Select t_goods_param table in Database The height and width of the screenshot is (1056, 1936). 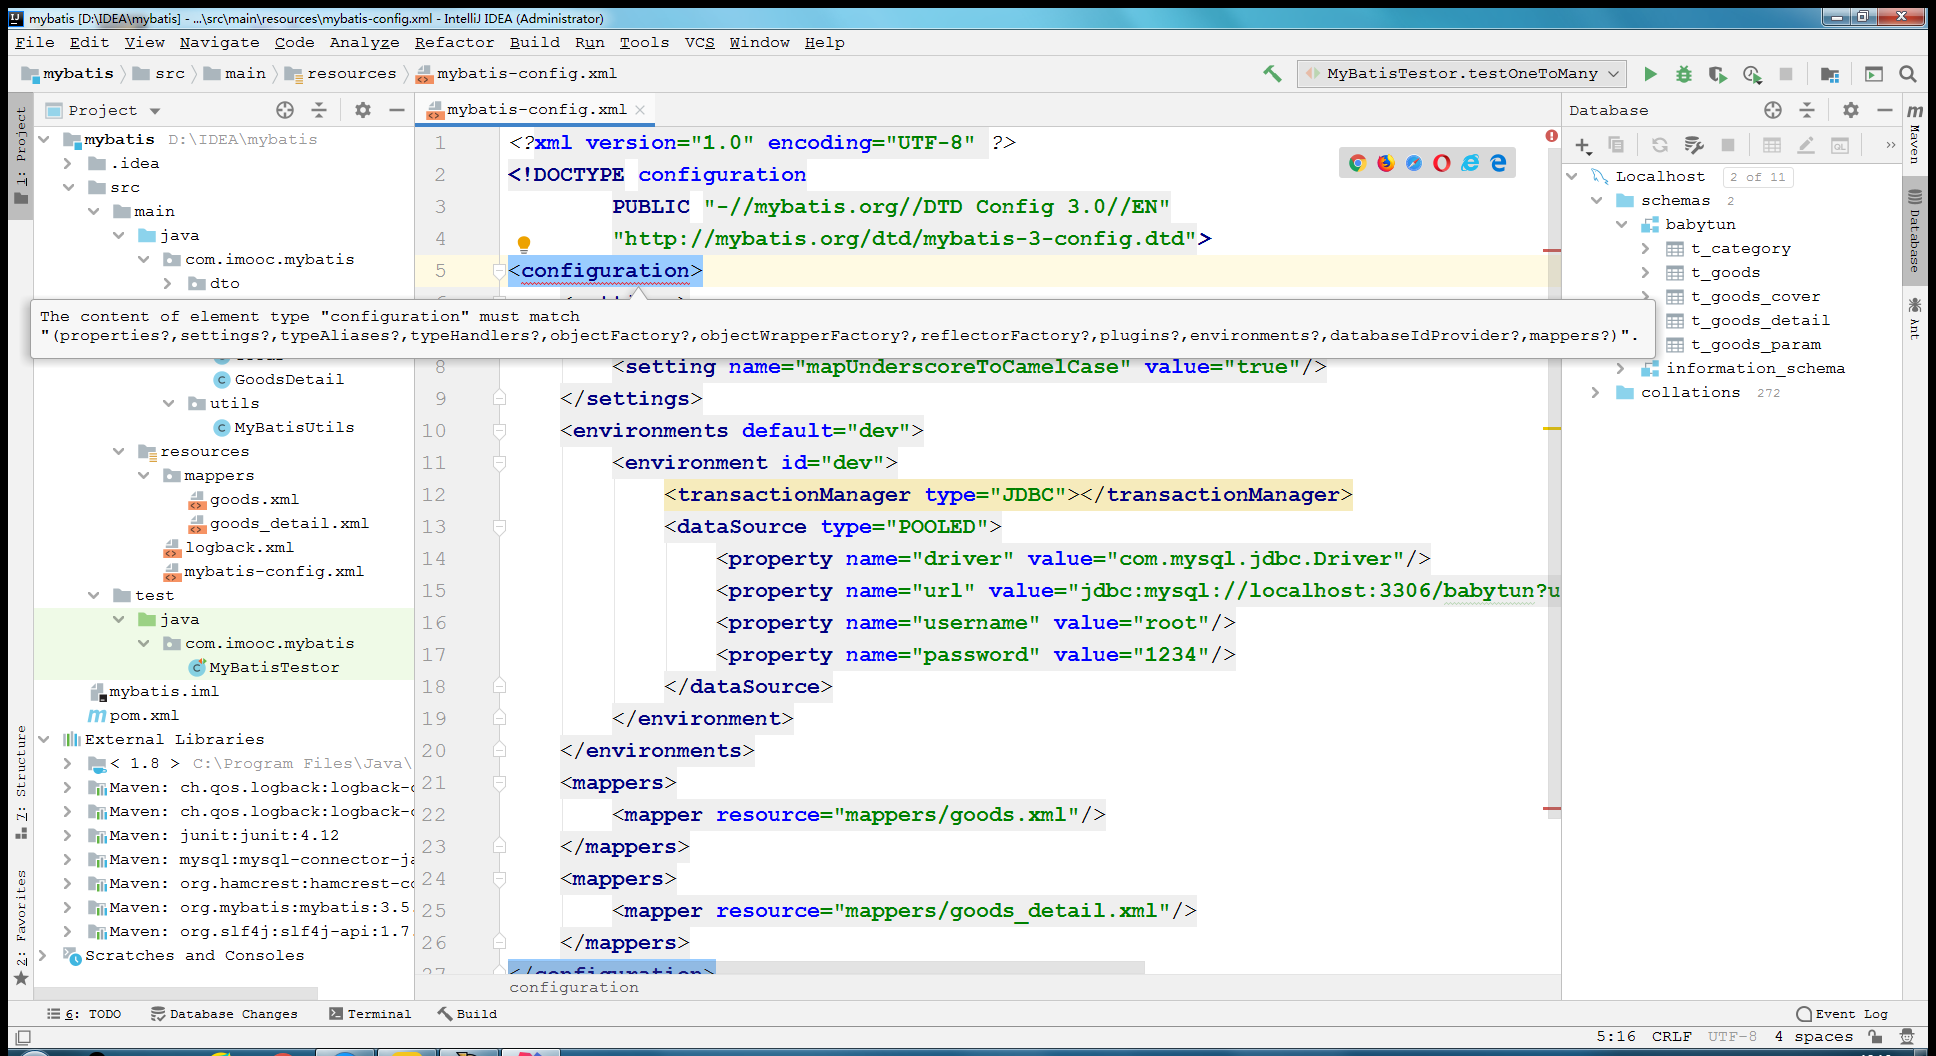point(1755,344)
